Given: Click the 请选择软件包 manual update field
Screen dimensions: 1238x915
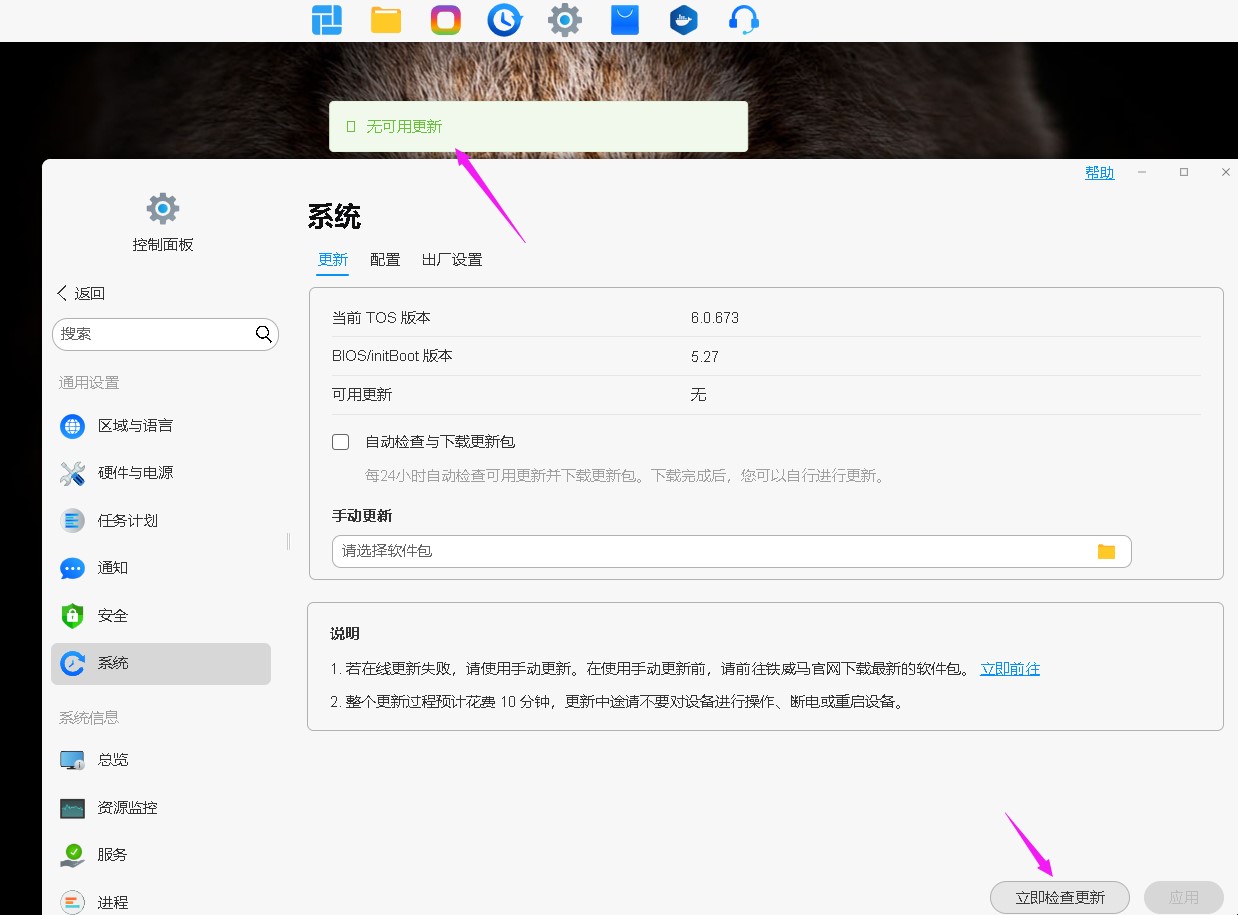Looking at the screenshot, I should tap(731, 551).
